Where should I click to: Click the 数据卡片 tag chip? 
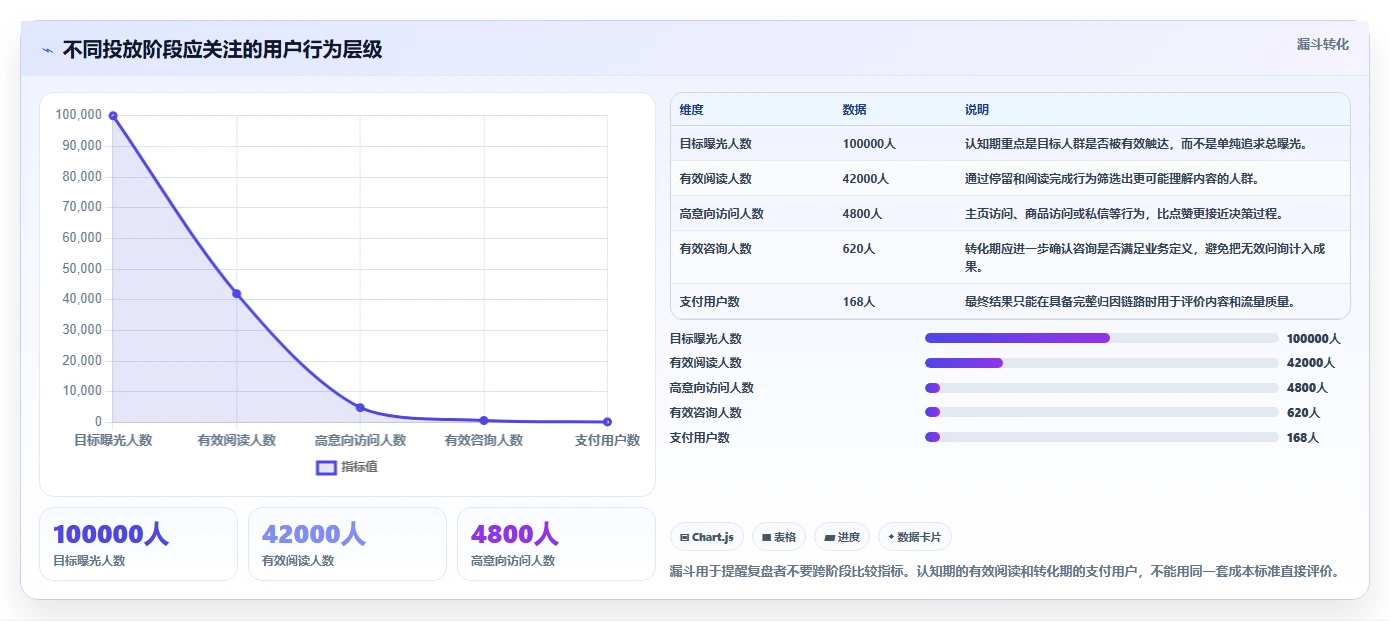coord(915,537)
